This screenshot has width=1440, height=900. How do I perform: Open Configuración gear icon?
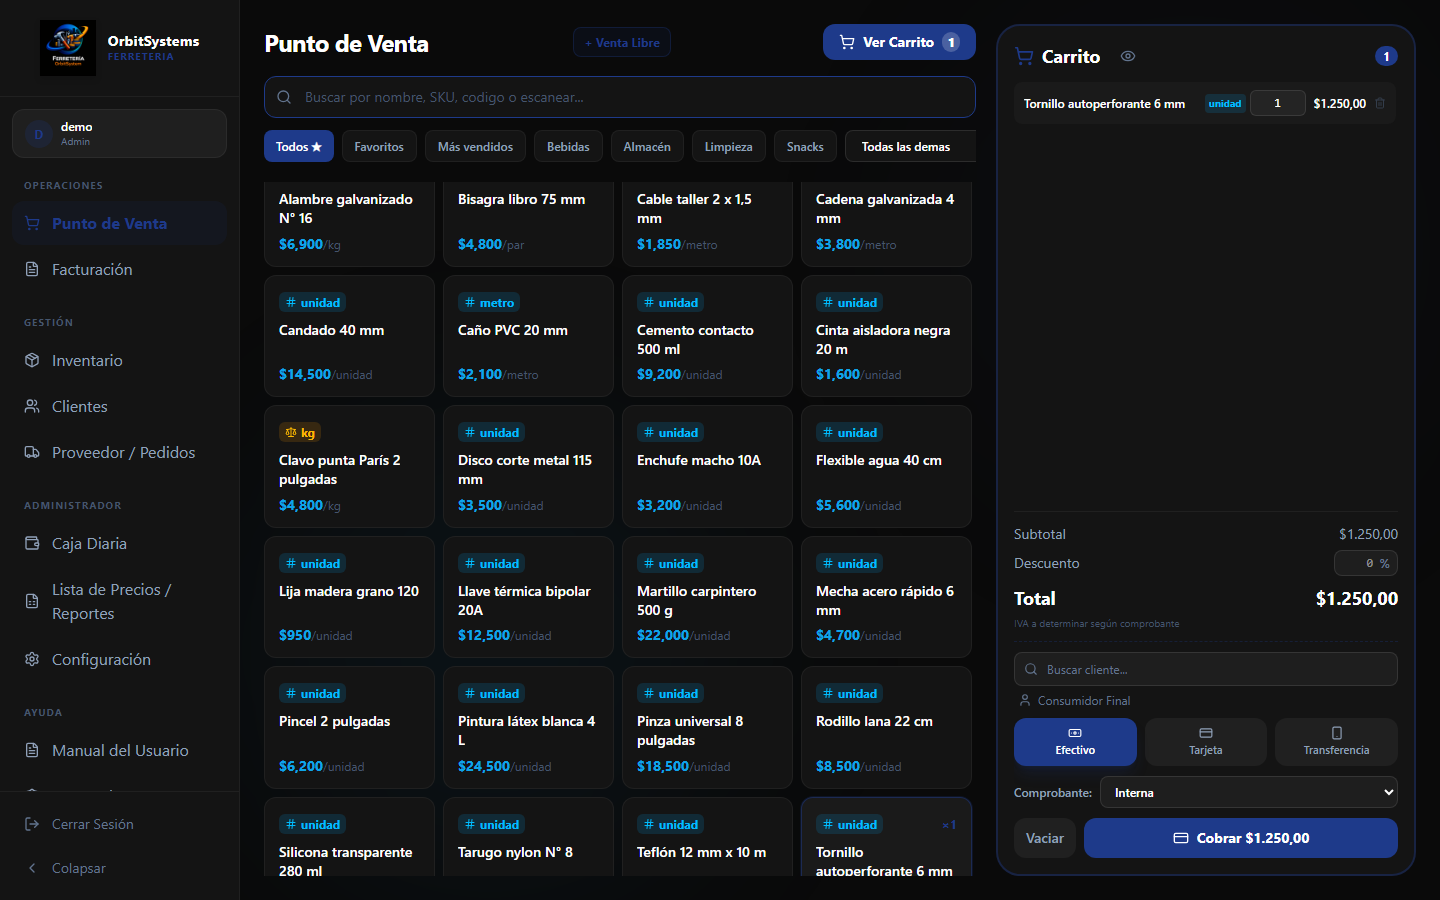(x=32, y=659)
